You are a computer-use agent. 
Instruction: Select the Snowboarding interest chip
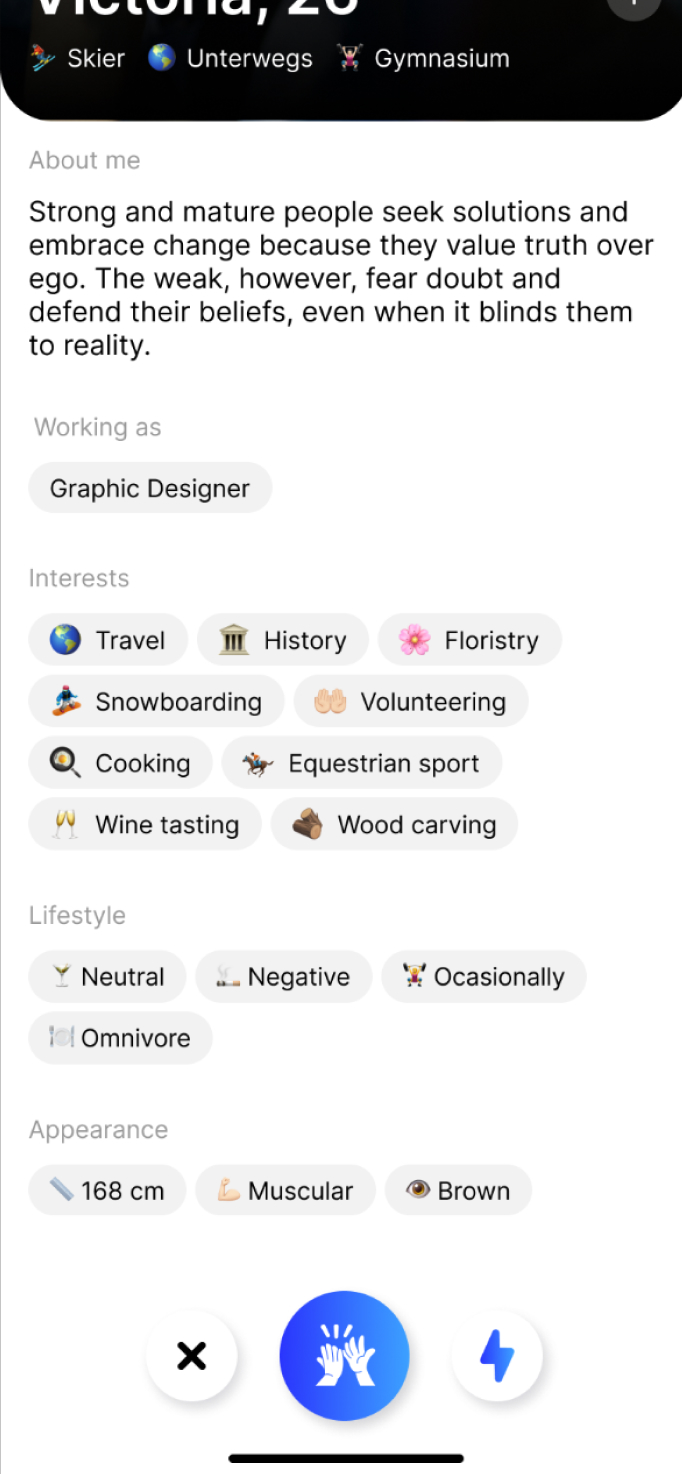pyautogui.click(x=156, y=701)
